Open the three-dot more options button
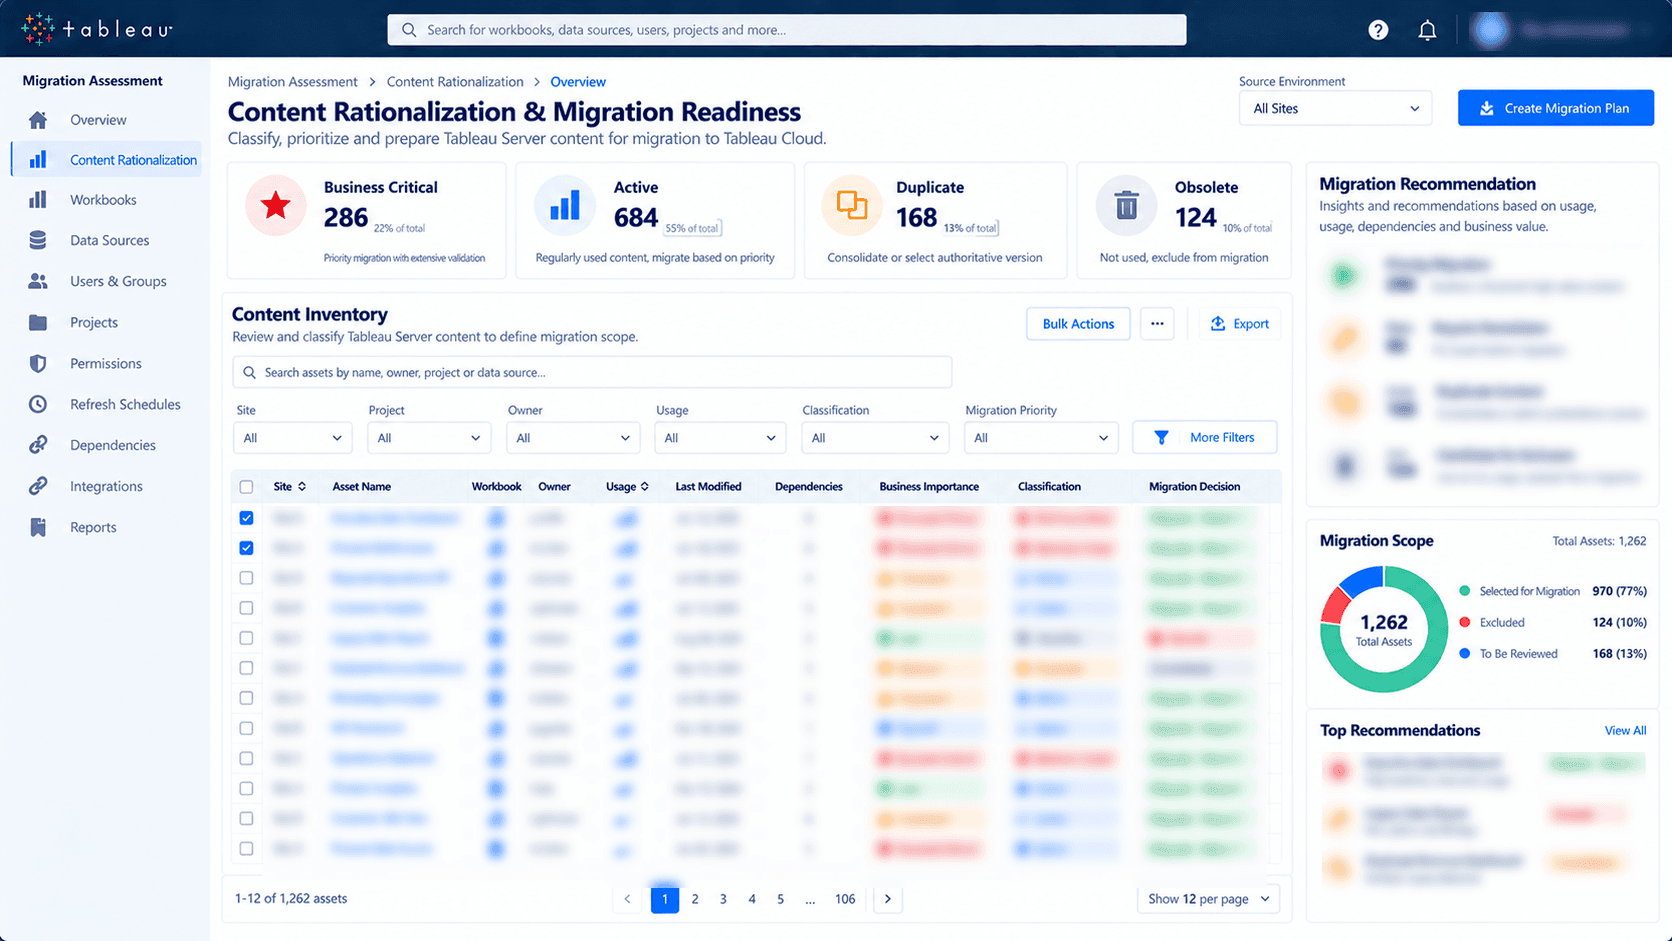The image size is (1672, 941). (1157, 324)
